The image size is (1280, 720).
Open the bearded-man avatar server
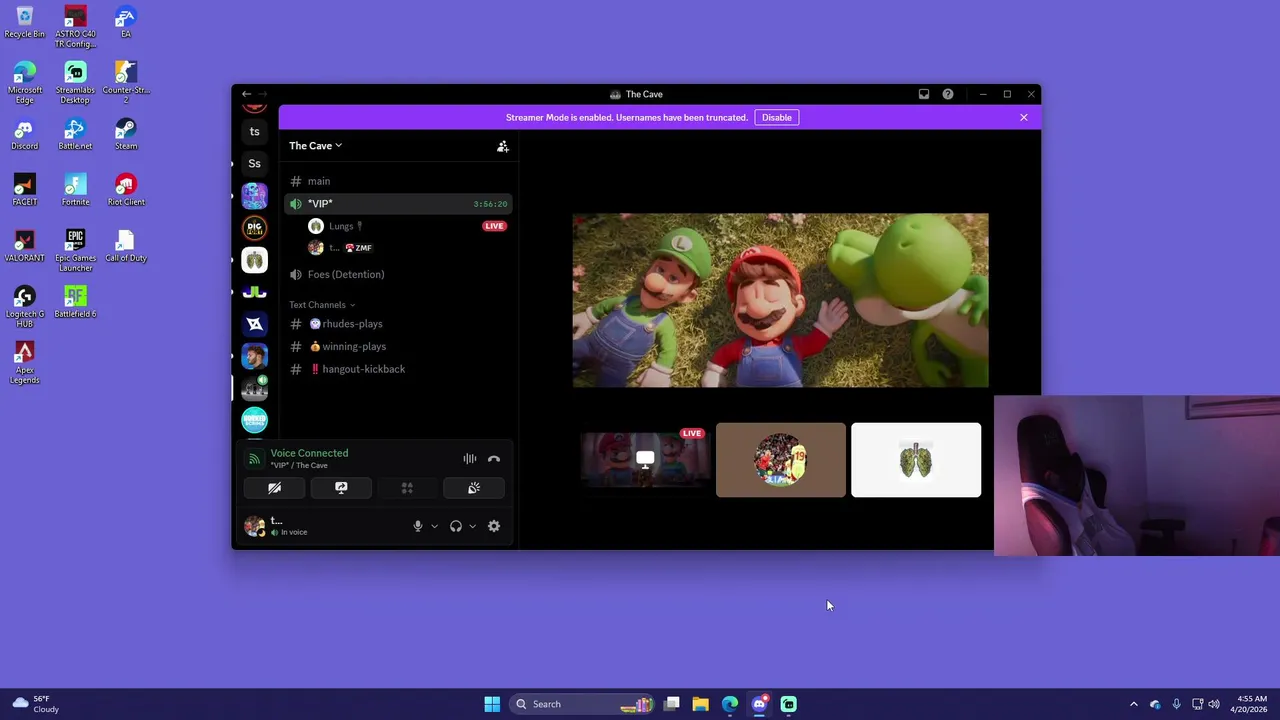point(254,356)
